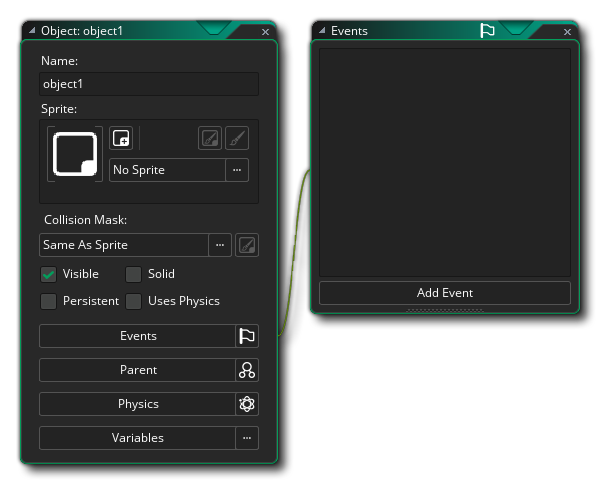Enable the Uses Physics checkbox
The image size is (600, 484).
[x=133, y=301]
